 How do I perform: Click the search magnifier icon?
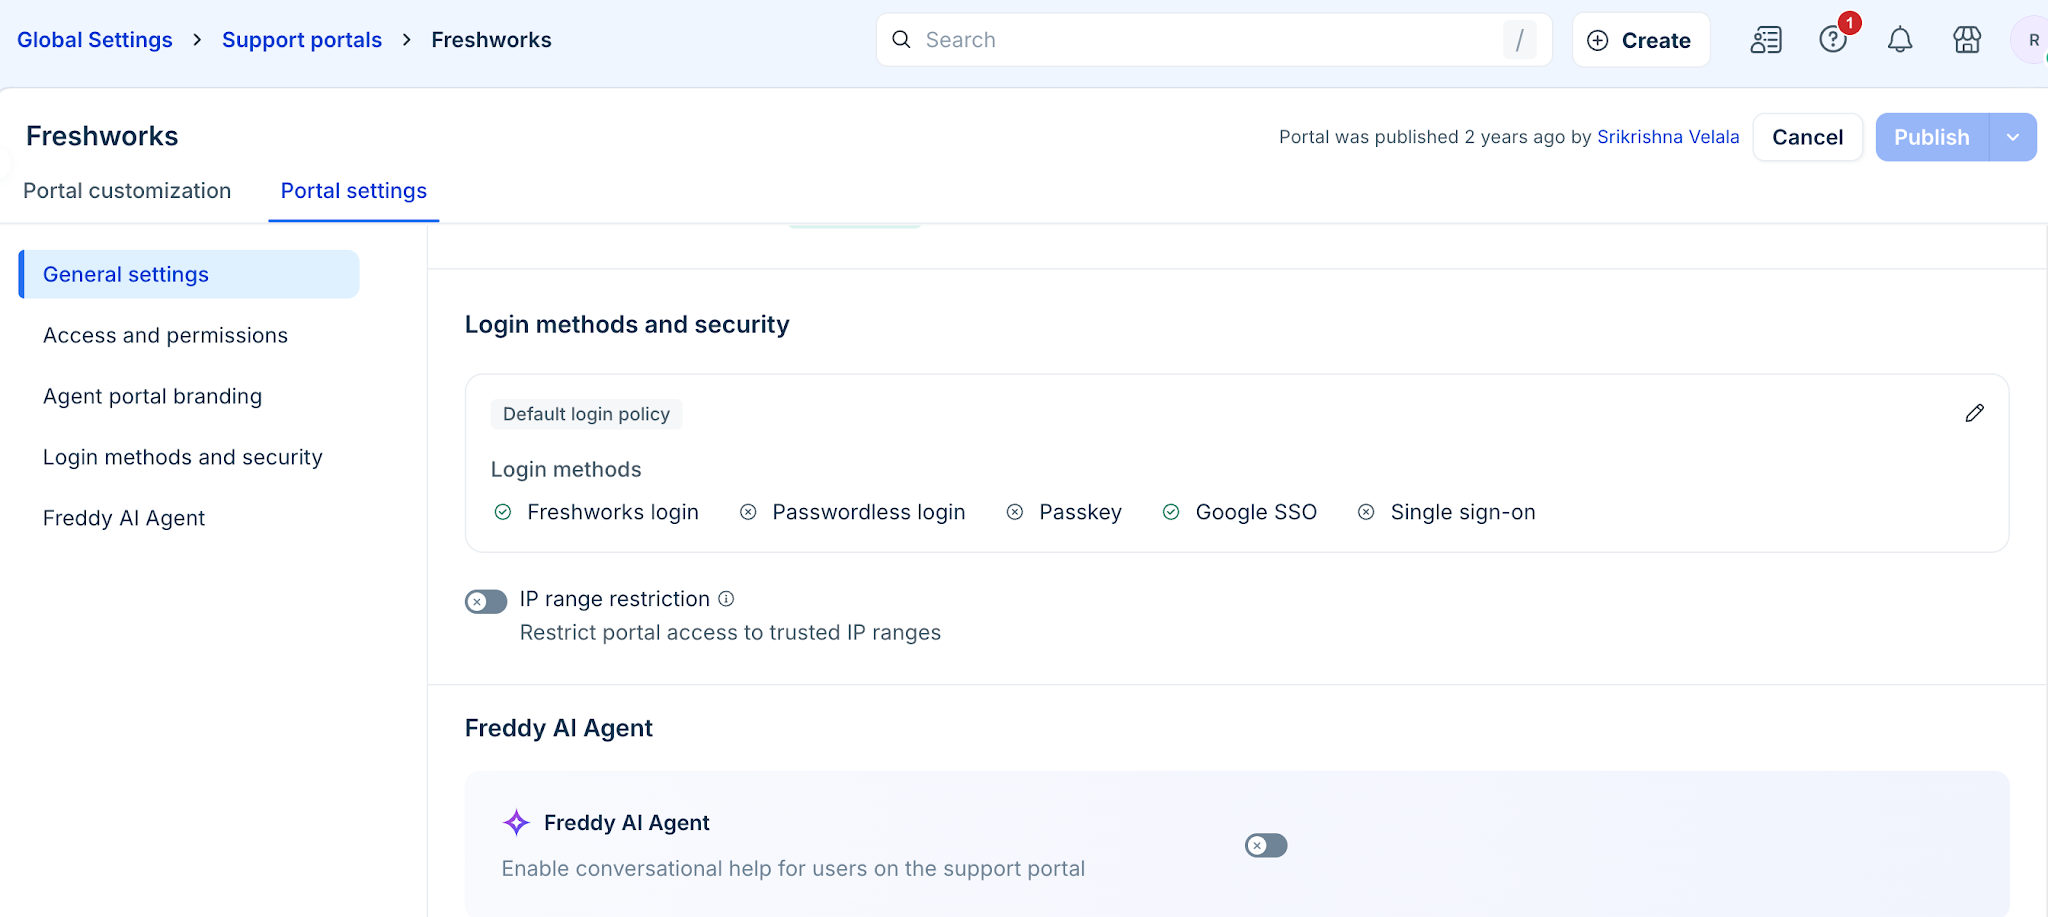click(901, 40)
